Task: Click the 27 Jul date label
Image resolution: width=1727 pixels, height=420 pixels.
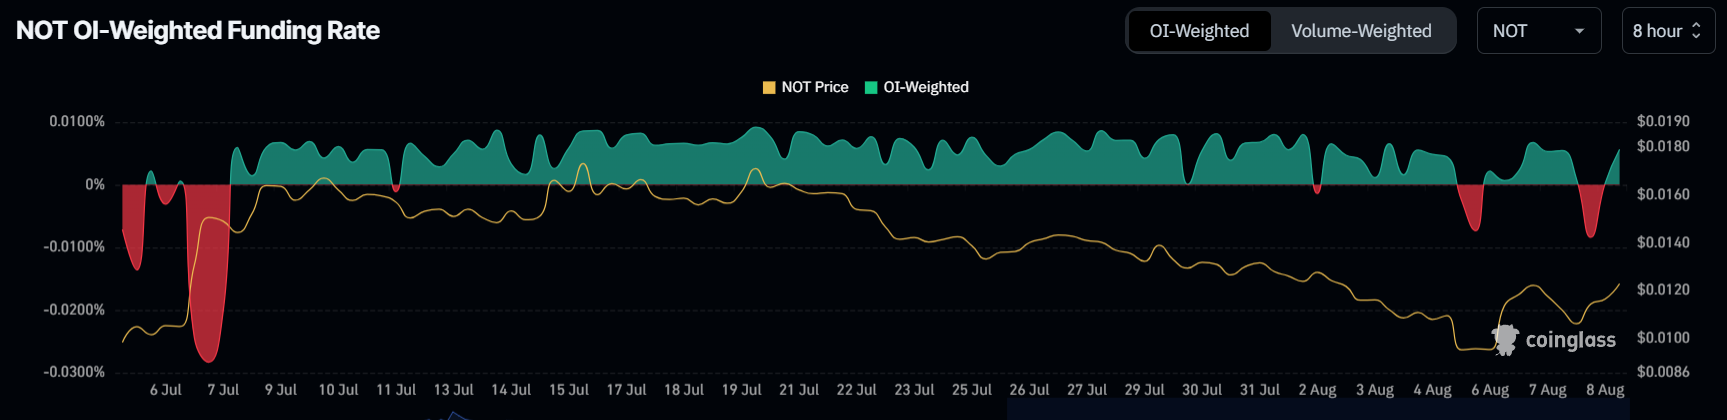Action: tap(1087, 390)
